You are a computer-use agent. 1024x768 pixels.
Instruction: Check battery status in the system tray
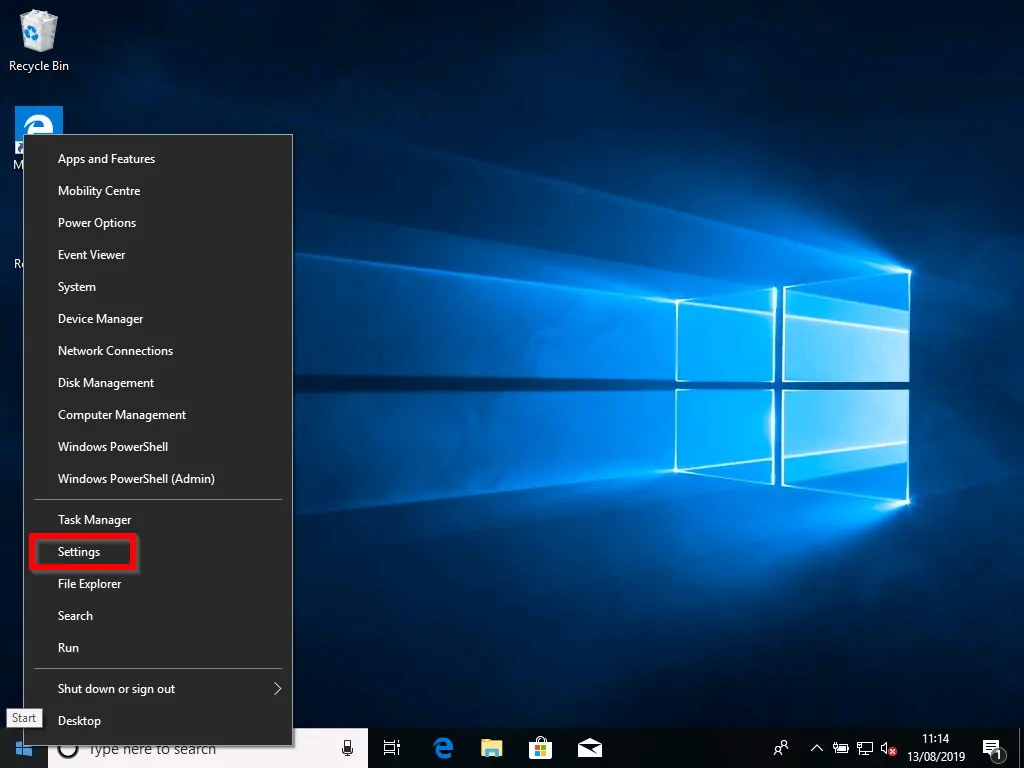click(x=839, y=747)
